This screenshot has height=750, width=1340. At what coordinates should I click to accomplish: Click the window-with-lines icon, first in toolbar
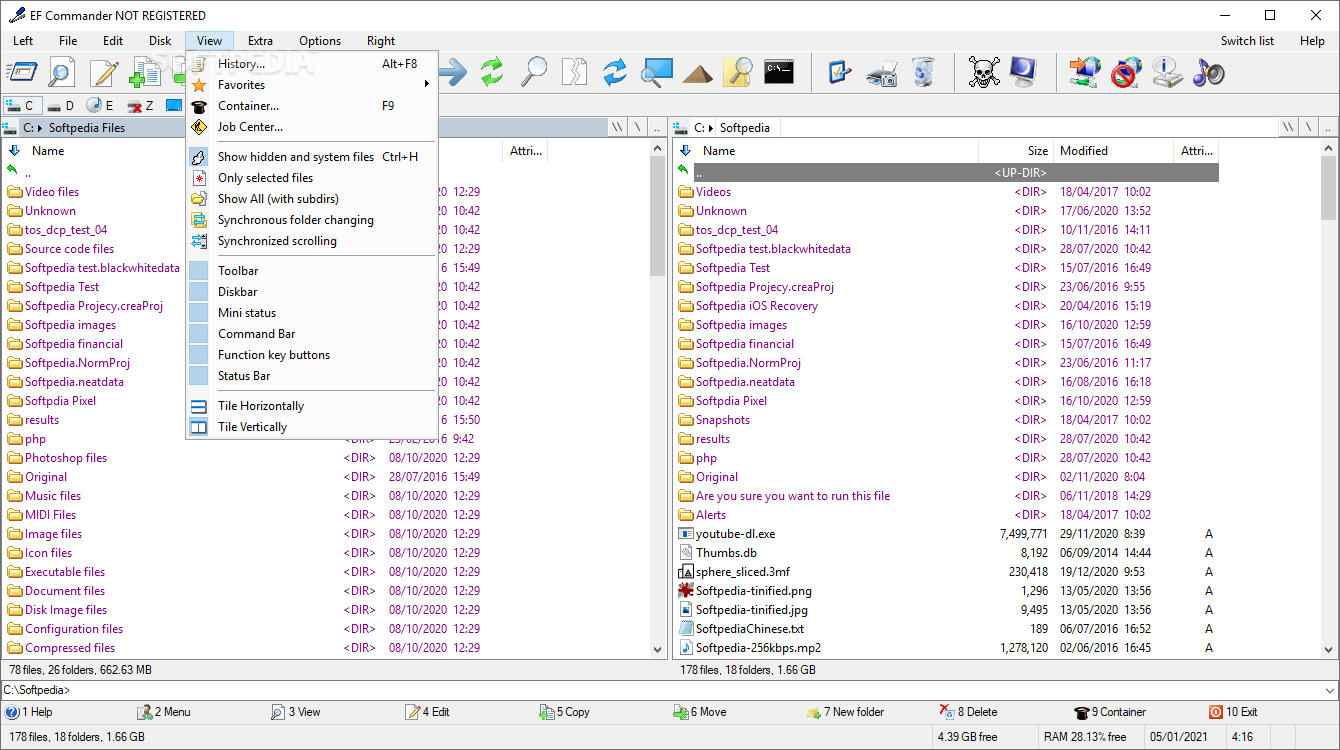[x=22, y=72]
